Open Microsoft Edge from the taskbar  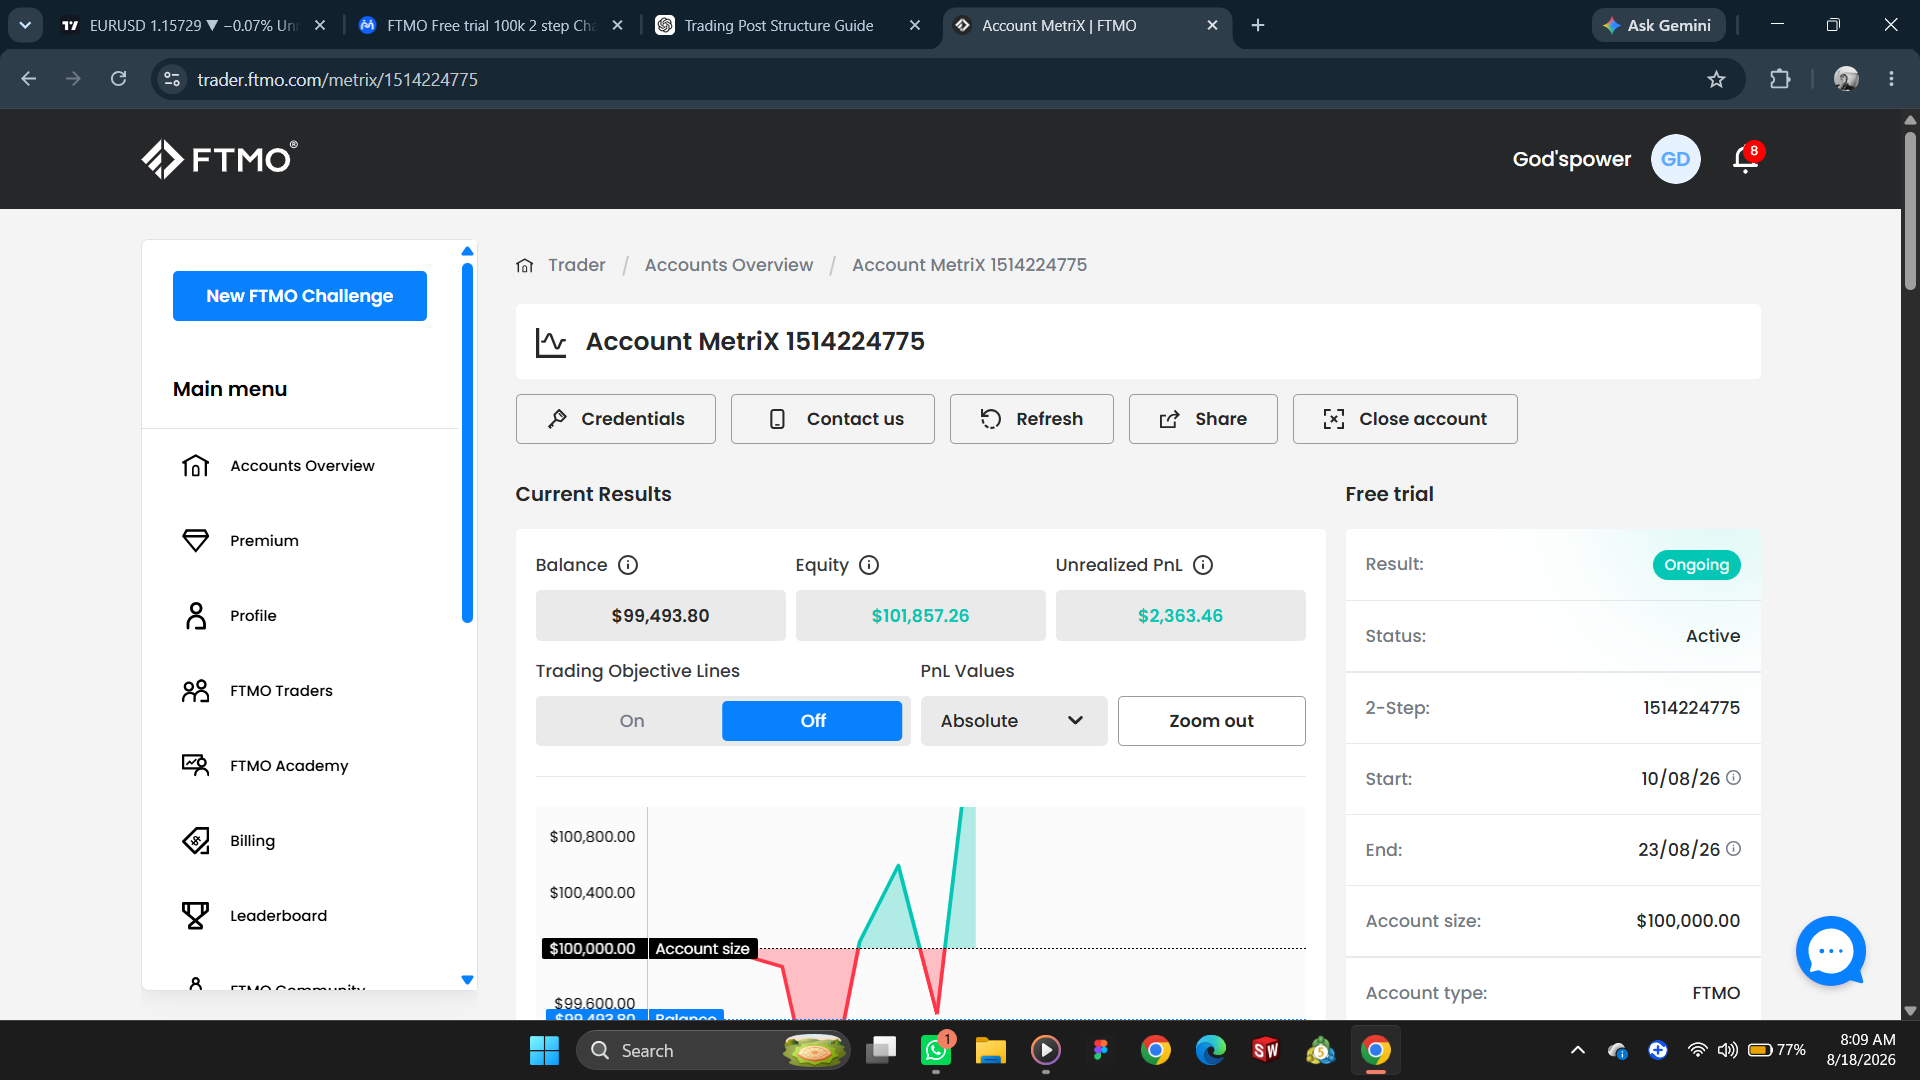click(x=1211, y=1050)
